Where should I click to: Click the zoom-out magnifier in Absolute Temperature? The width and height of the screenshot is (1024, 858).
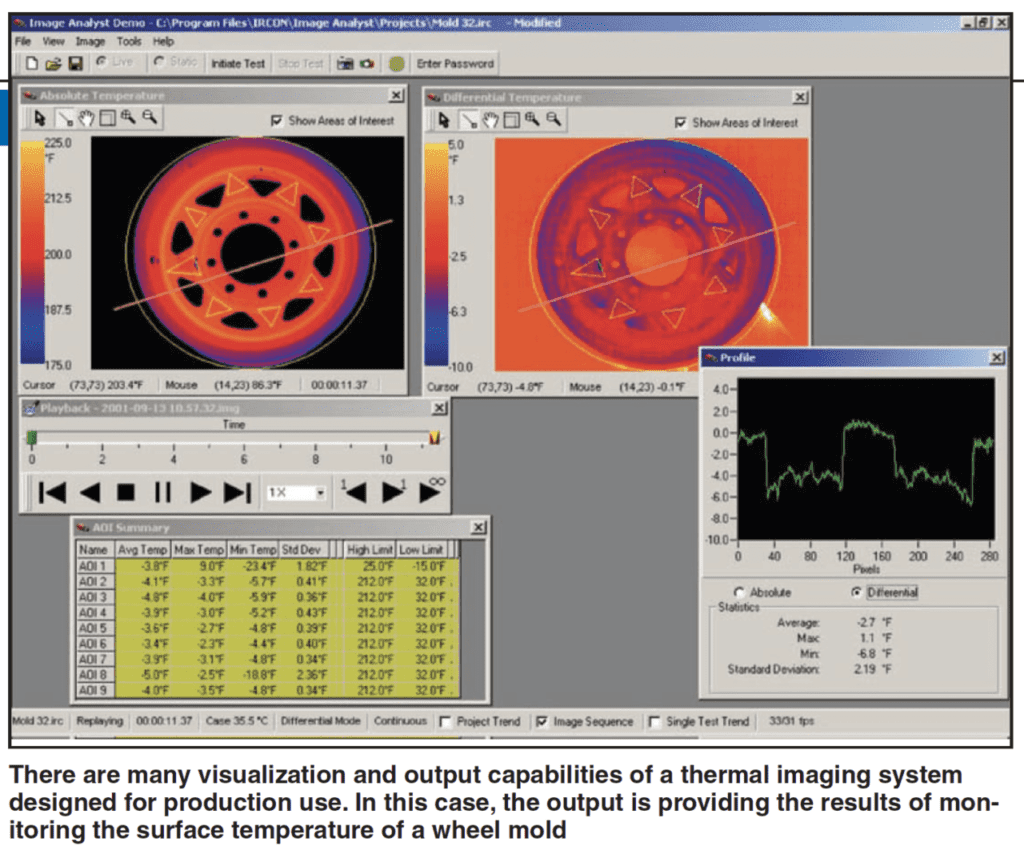[149, 118]
